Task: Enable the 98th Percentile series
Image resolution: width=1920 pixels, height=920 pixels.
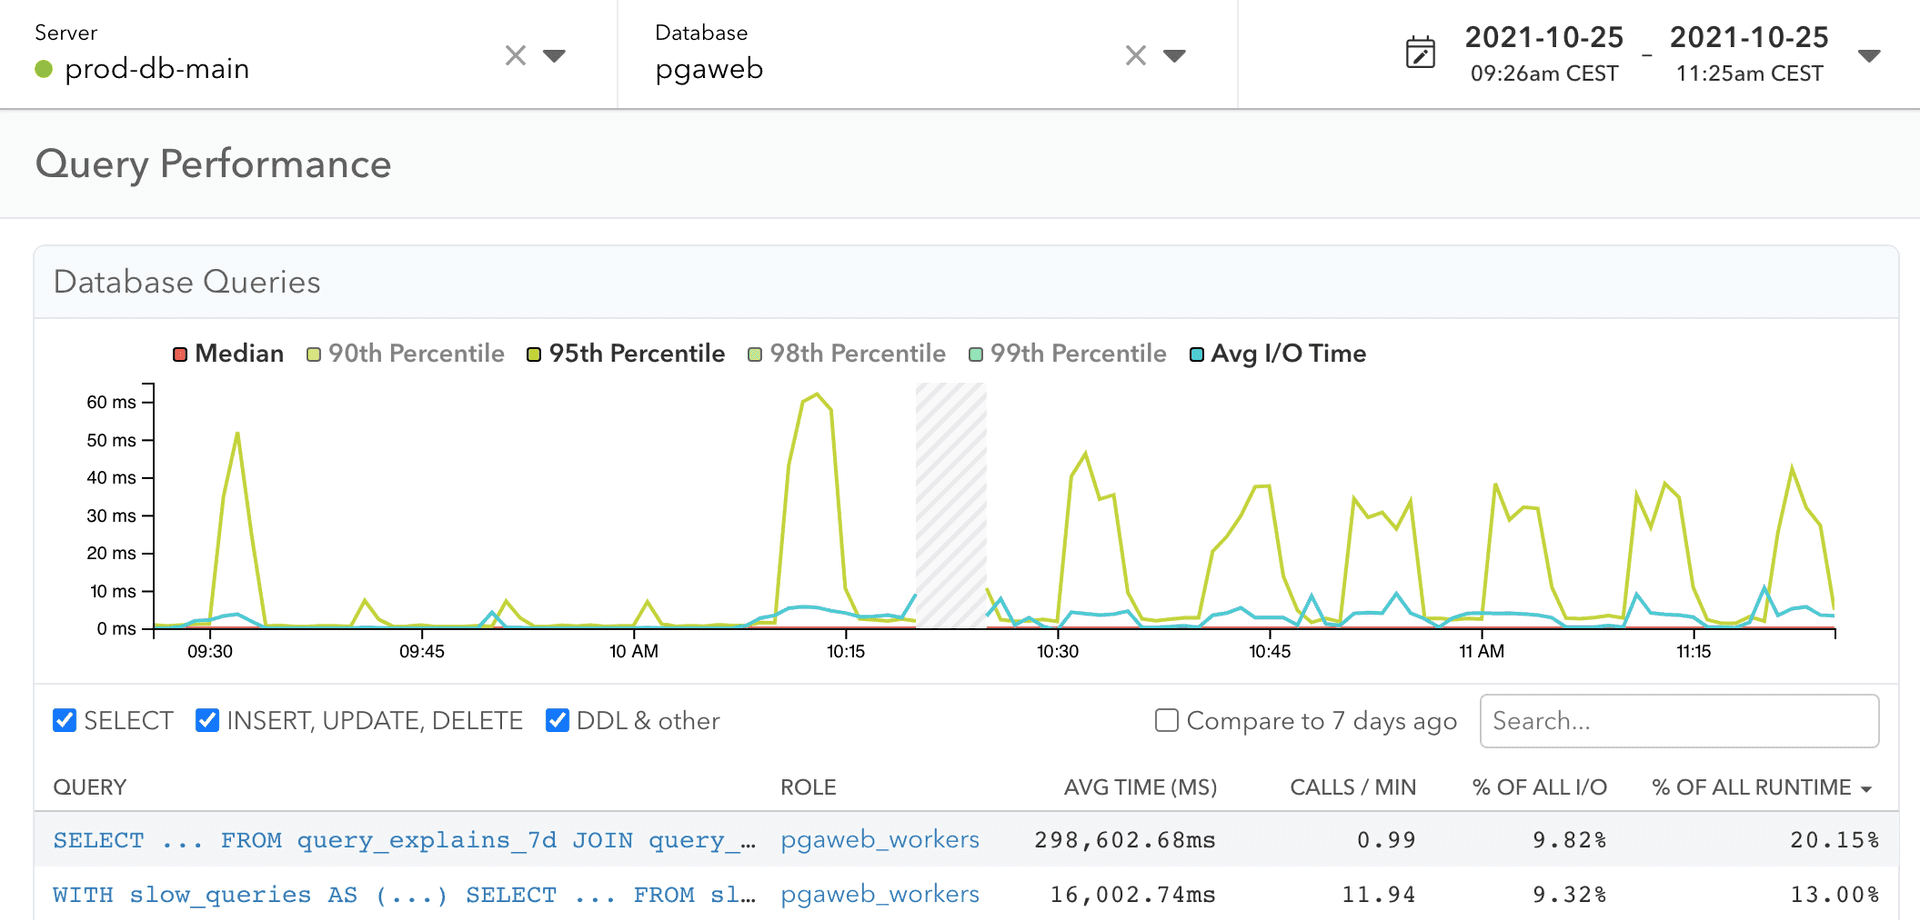Action: [846, 354]
